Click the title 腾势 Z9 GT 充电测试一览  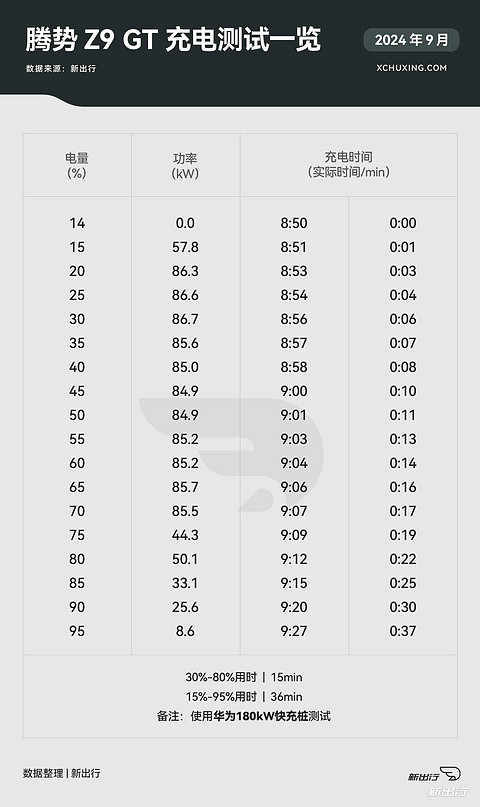pos(173,40)
